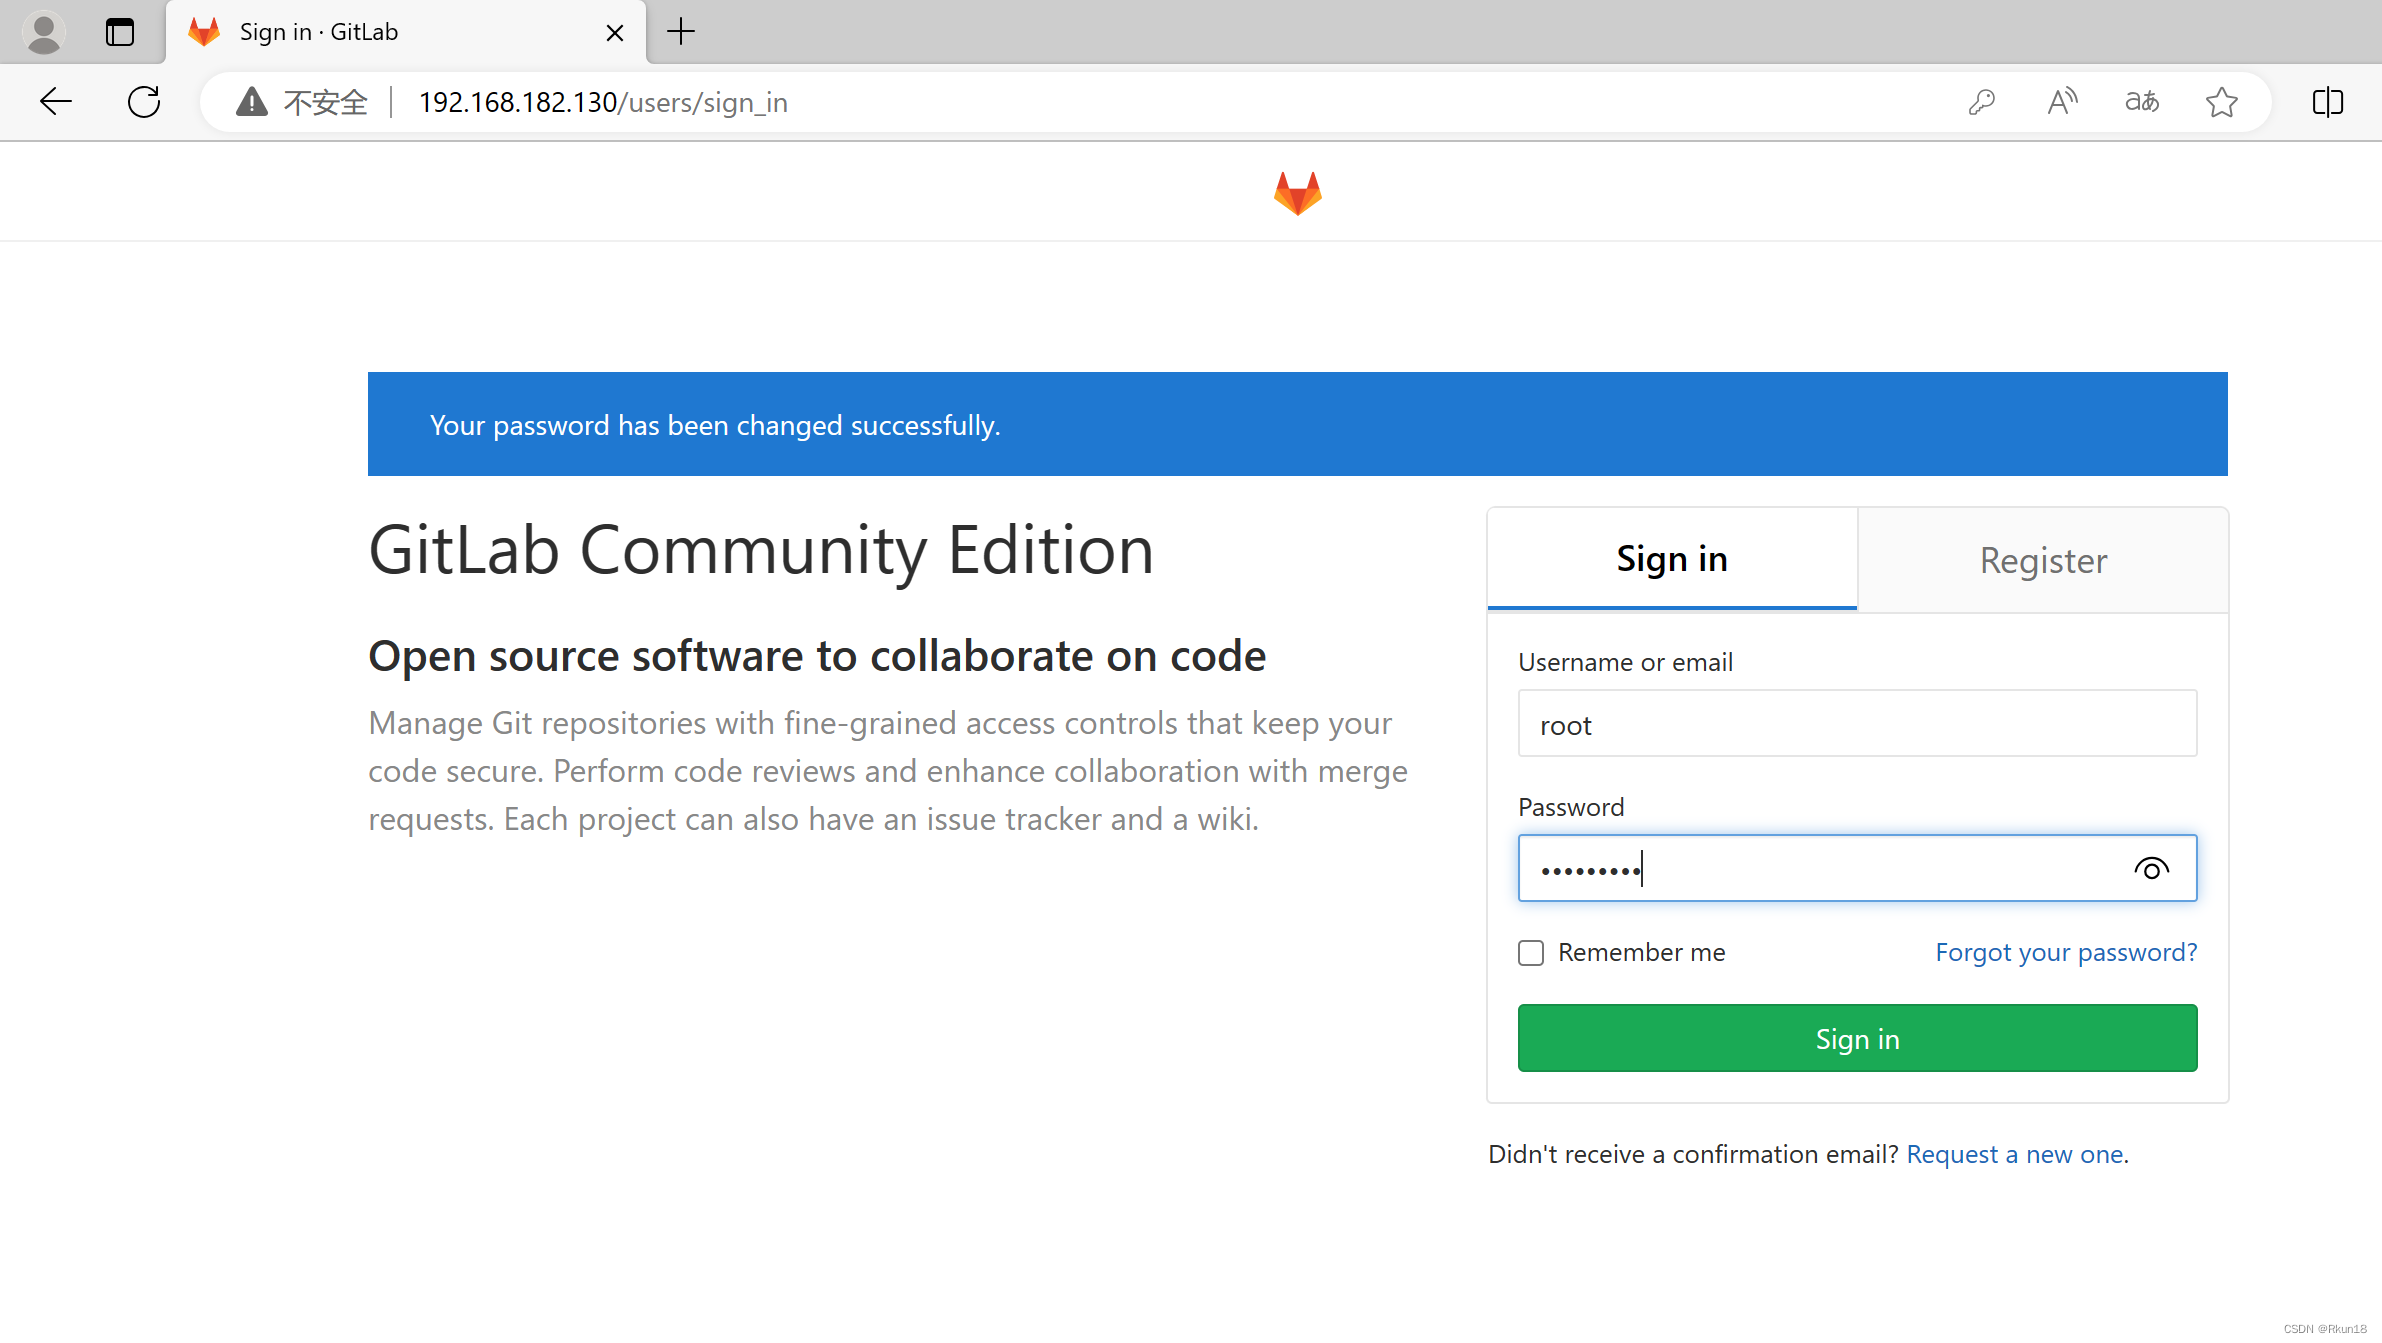Click the Username or email field

[1857, 724]
